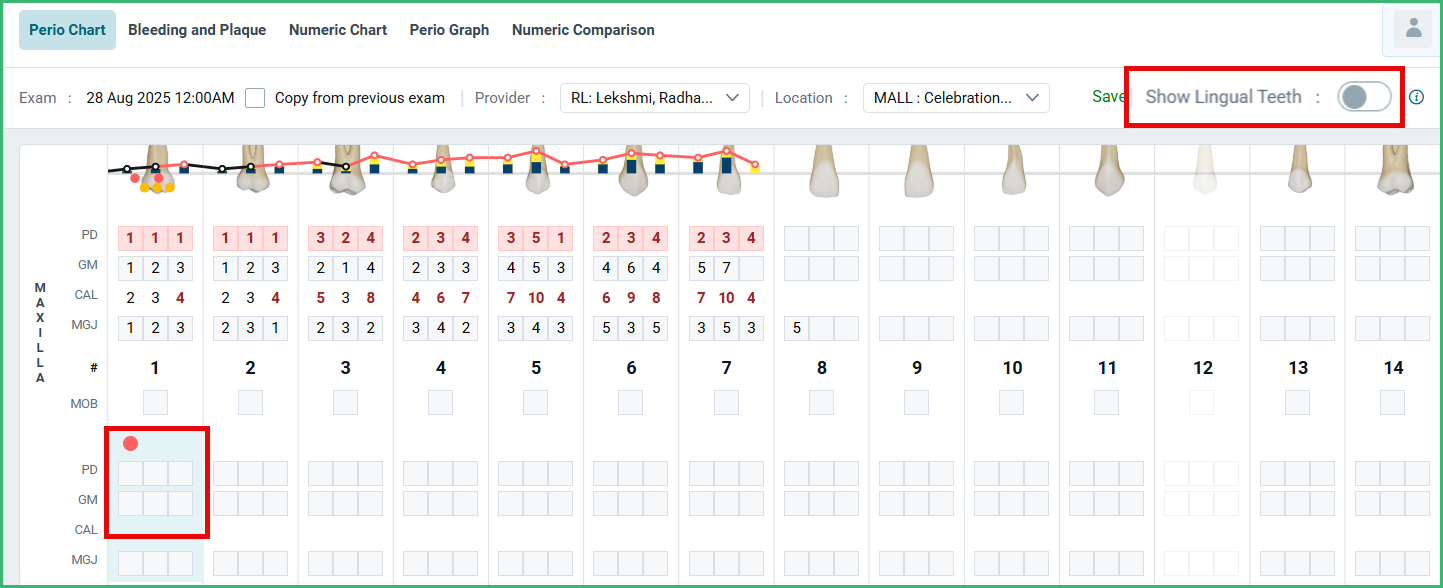
Task: Click the user profile icon
Action: coord(1413,29)
